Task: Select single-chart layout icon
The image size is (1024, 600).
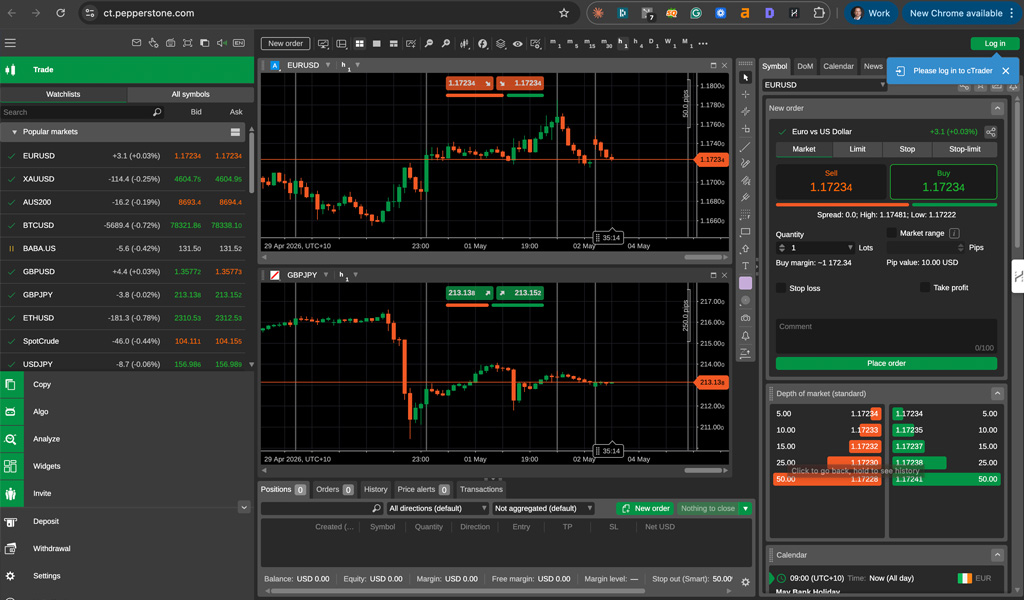Action: pos(376,44)
